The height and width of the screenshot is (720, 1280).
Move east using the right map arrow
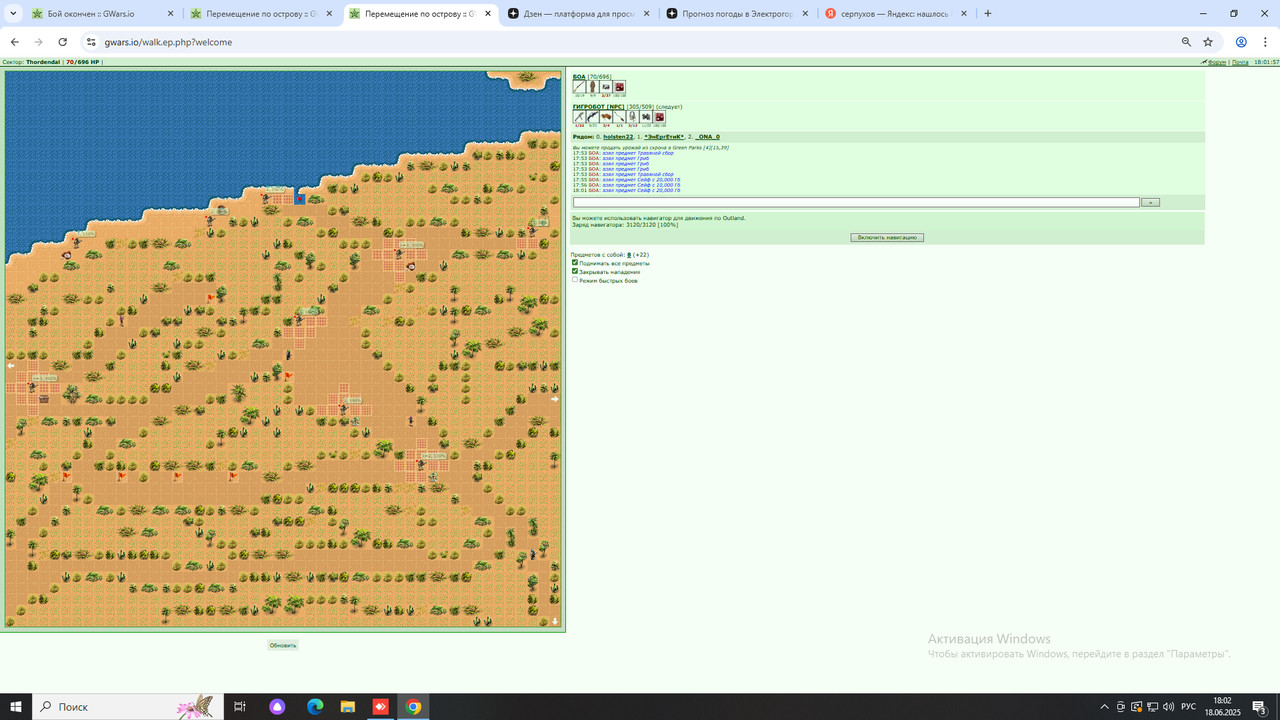tap(555, 399)
